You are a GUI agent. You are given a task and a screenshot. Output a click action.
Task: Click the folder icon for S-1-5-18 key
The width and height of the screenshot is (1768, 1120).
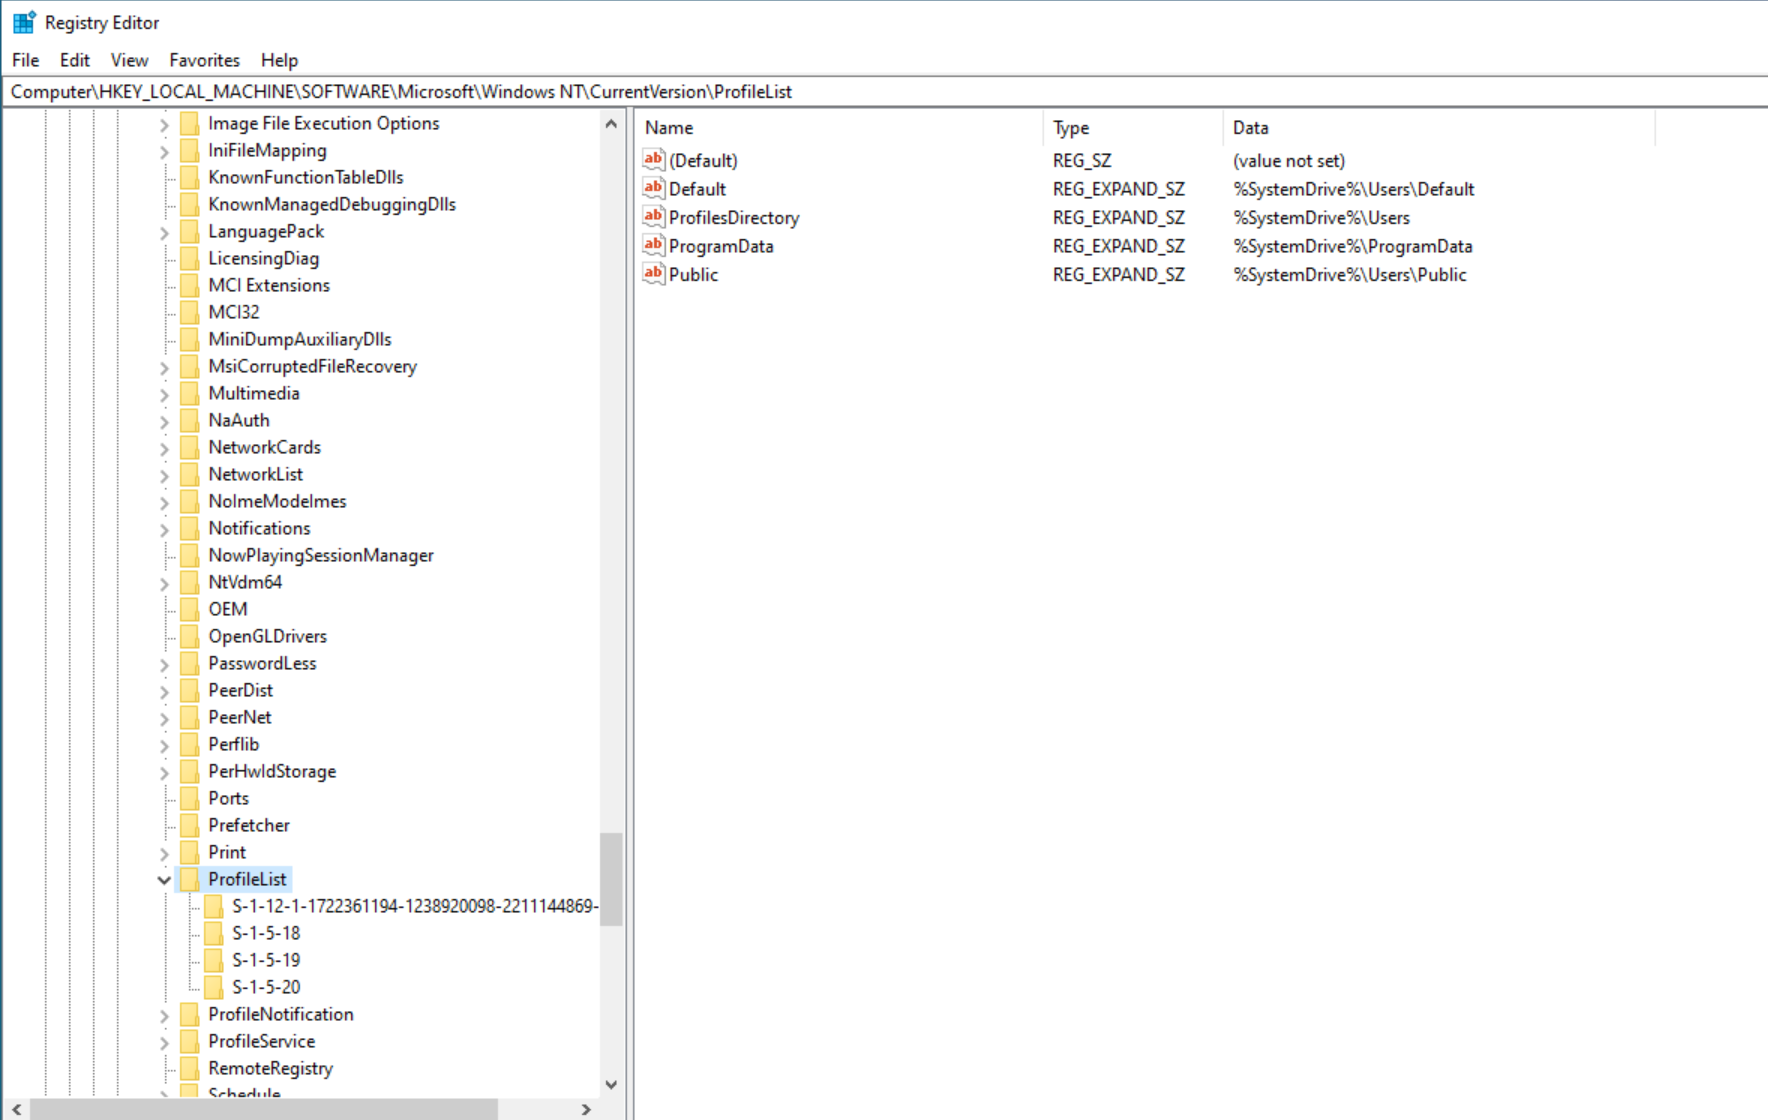[213, 933]
